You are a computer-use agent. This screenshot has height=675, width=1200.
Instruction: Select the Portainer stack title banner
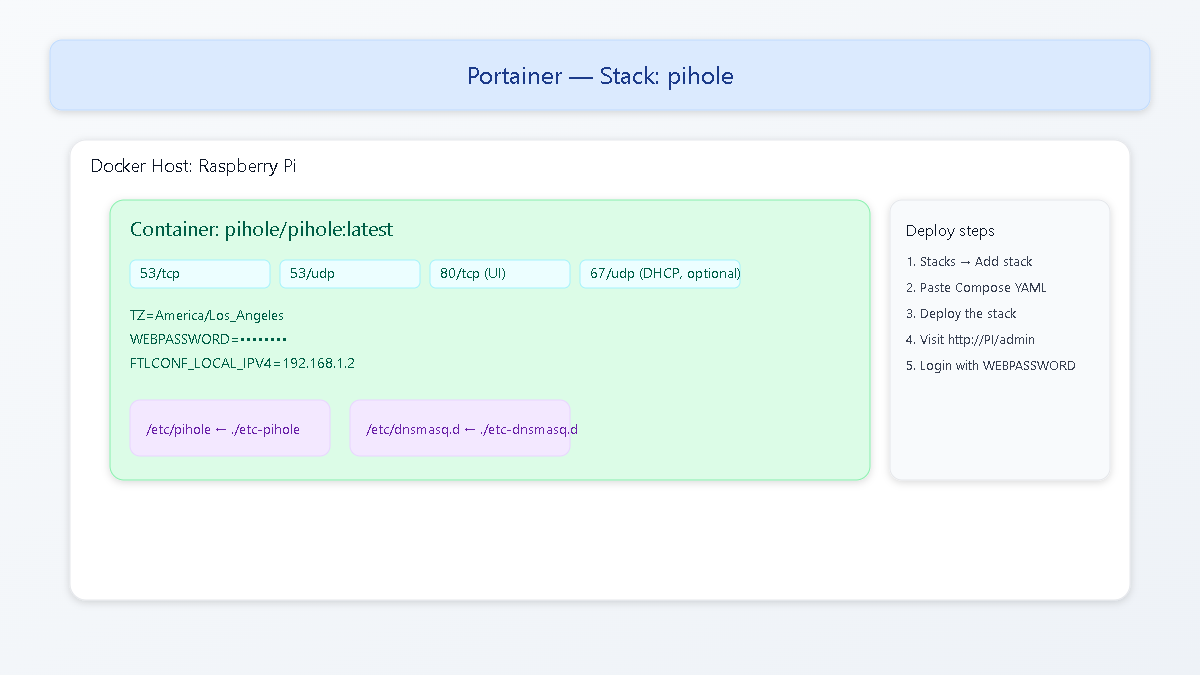tap(600, 75)
